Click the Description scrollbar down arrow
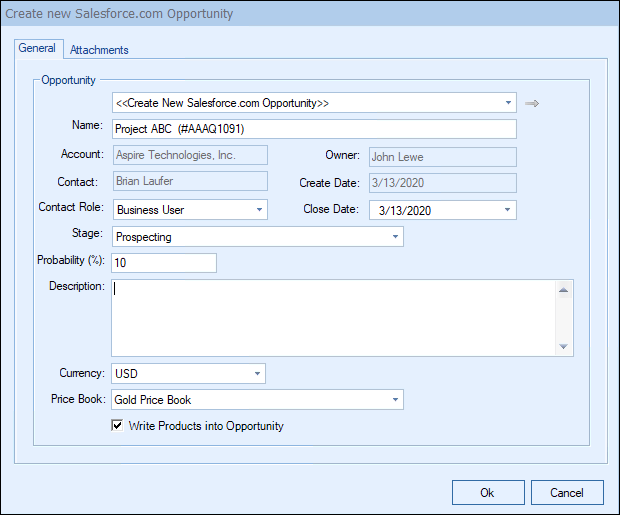This screenshot has width=620, height=515. click(x=564, y=346)
